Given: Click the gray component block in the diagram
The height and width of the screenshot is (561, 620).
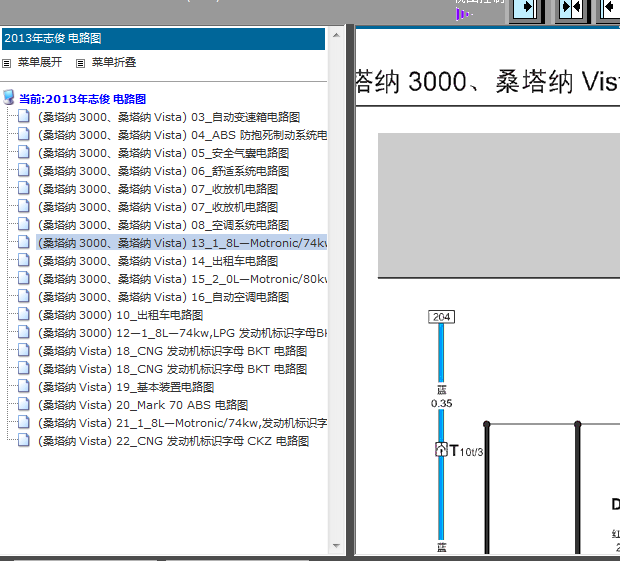Looking at the screenshot, I should pos(499,205).
